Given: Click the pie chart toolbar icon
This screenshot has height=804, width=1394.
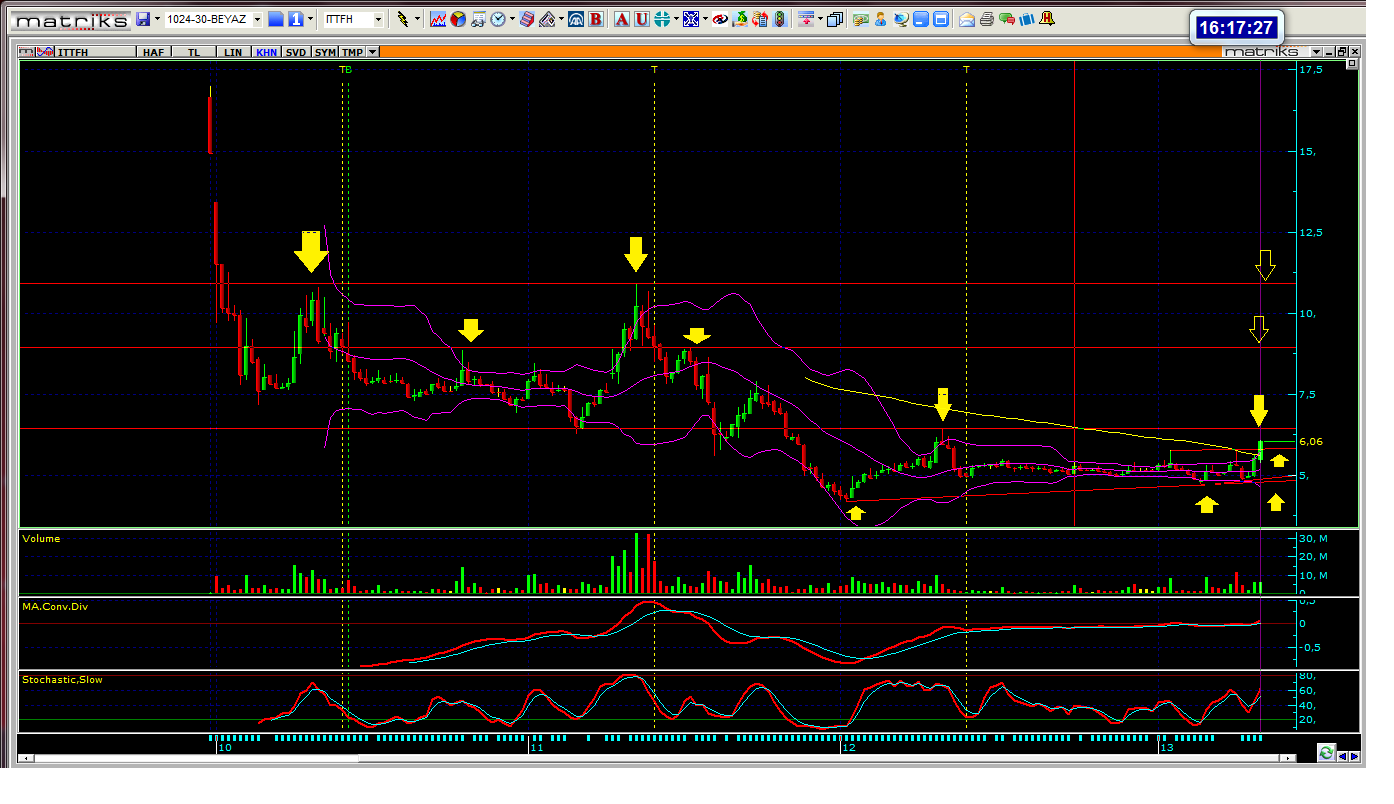Looking at the screenshot, I should click(x=458, y=19).
